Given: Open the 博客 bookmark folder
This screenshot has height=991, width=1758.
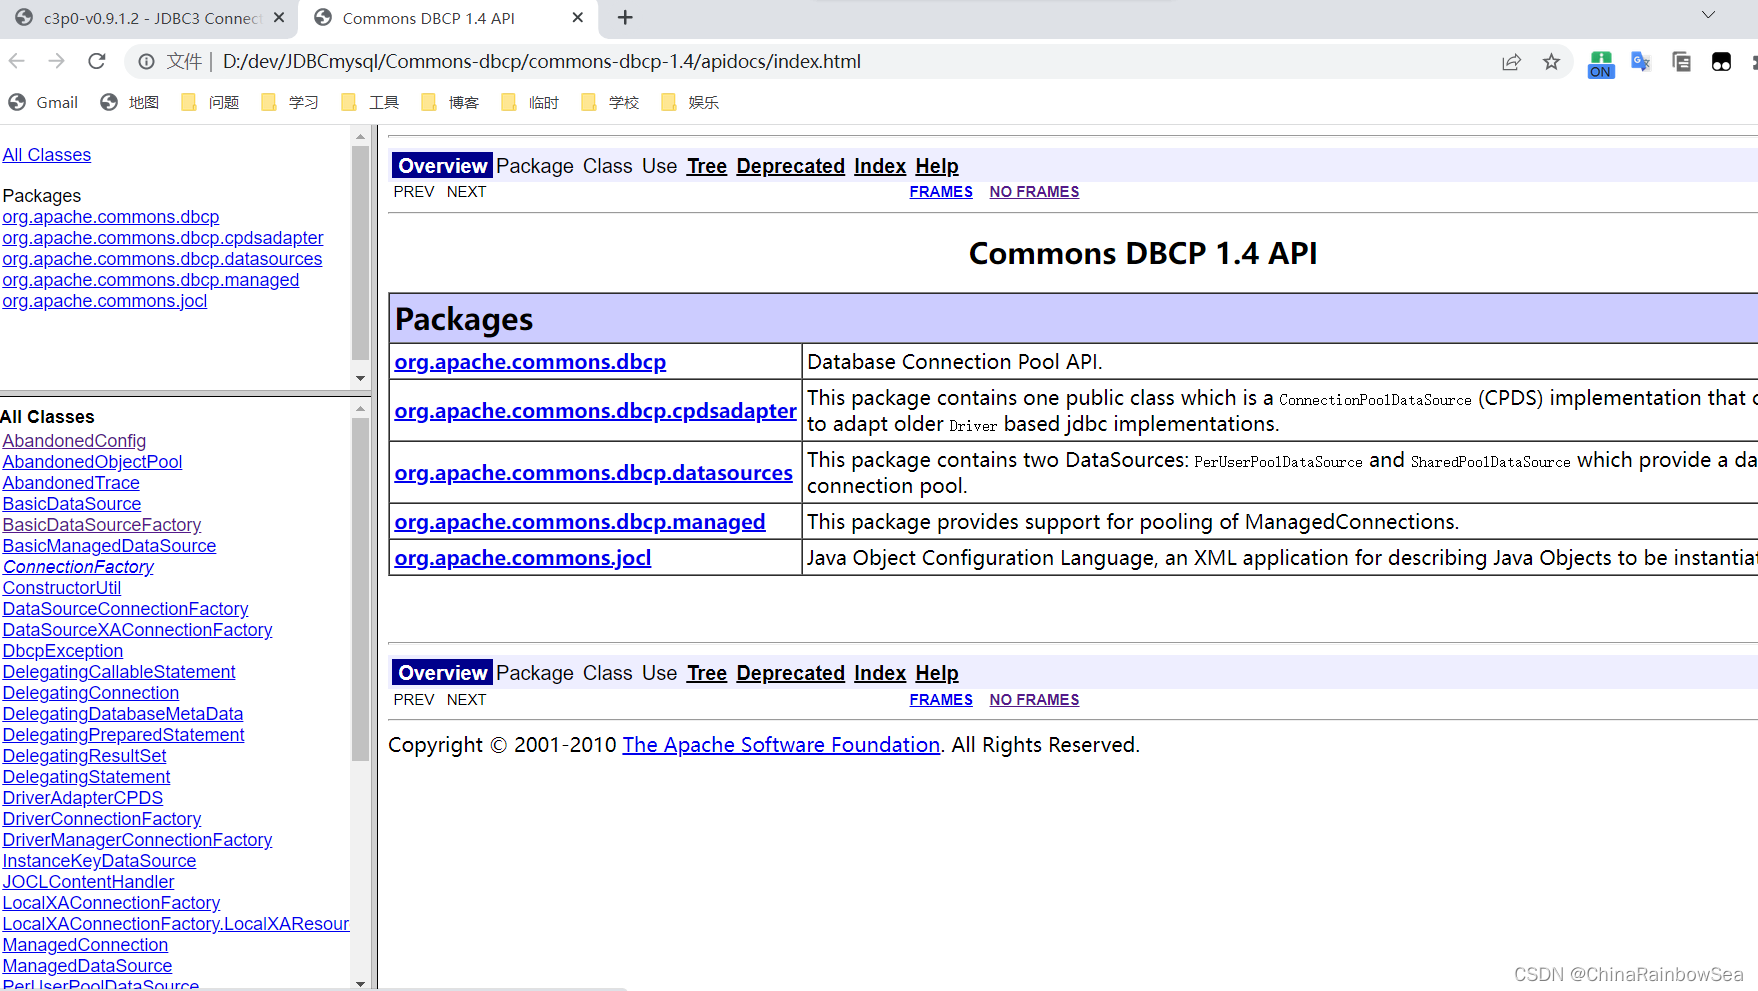Looking at the screenshot, I should 450,102.
